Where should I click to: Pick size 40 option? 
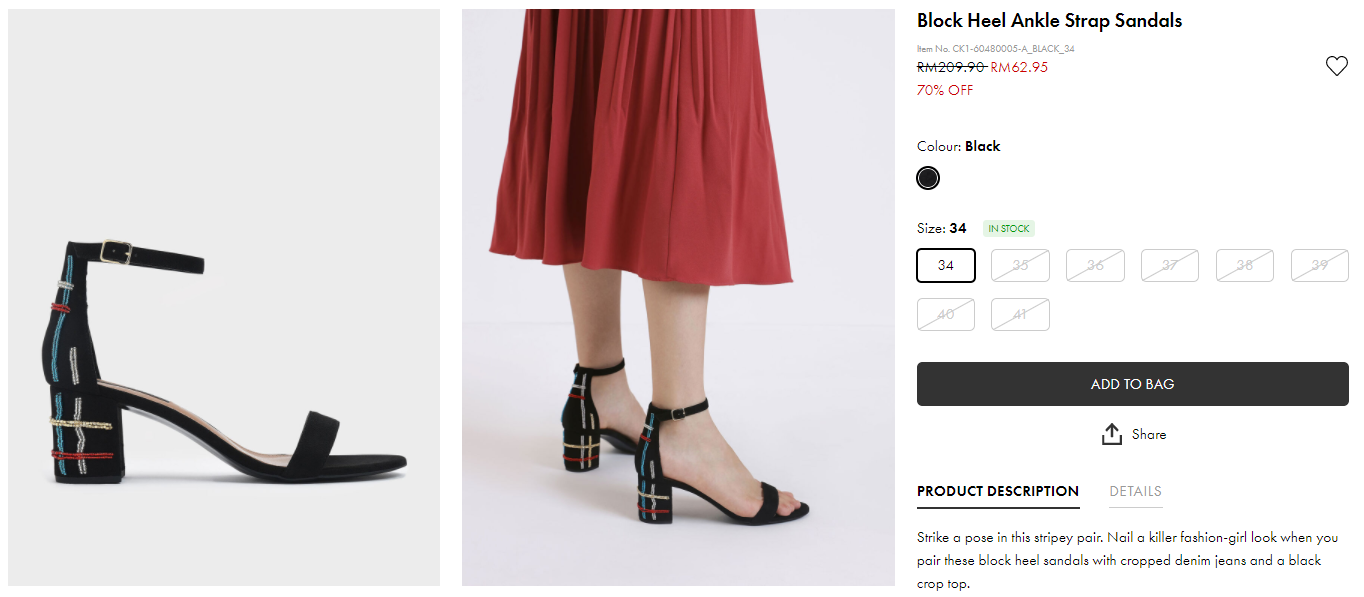point(946,314)
